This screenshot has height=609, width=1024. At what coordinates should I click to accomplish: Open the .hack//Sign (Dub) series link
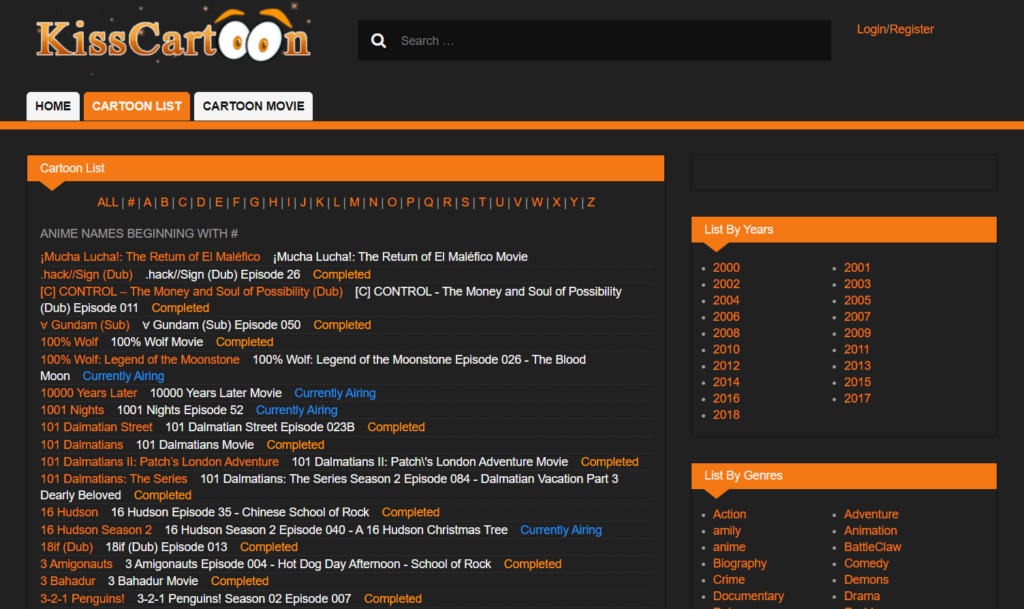[x=86, y=275]
